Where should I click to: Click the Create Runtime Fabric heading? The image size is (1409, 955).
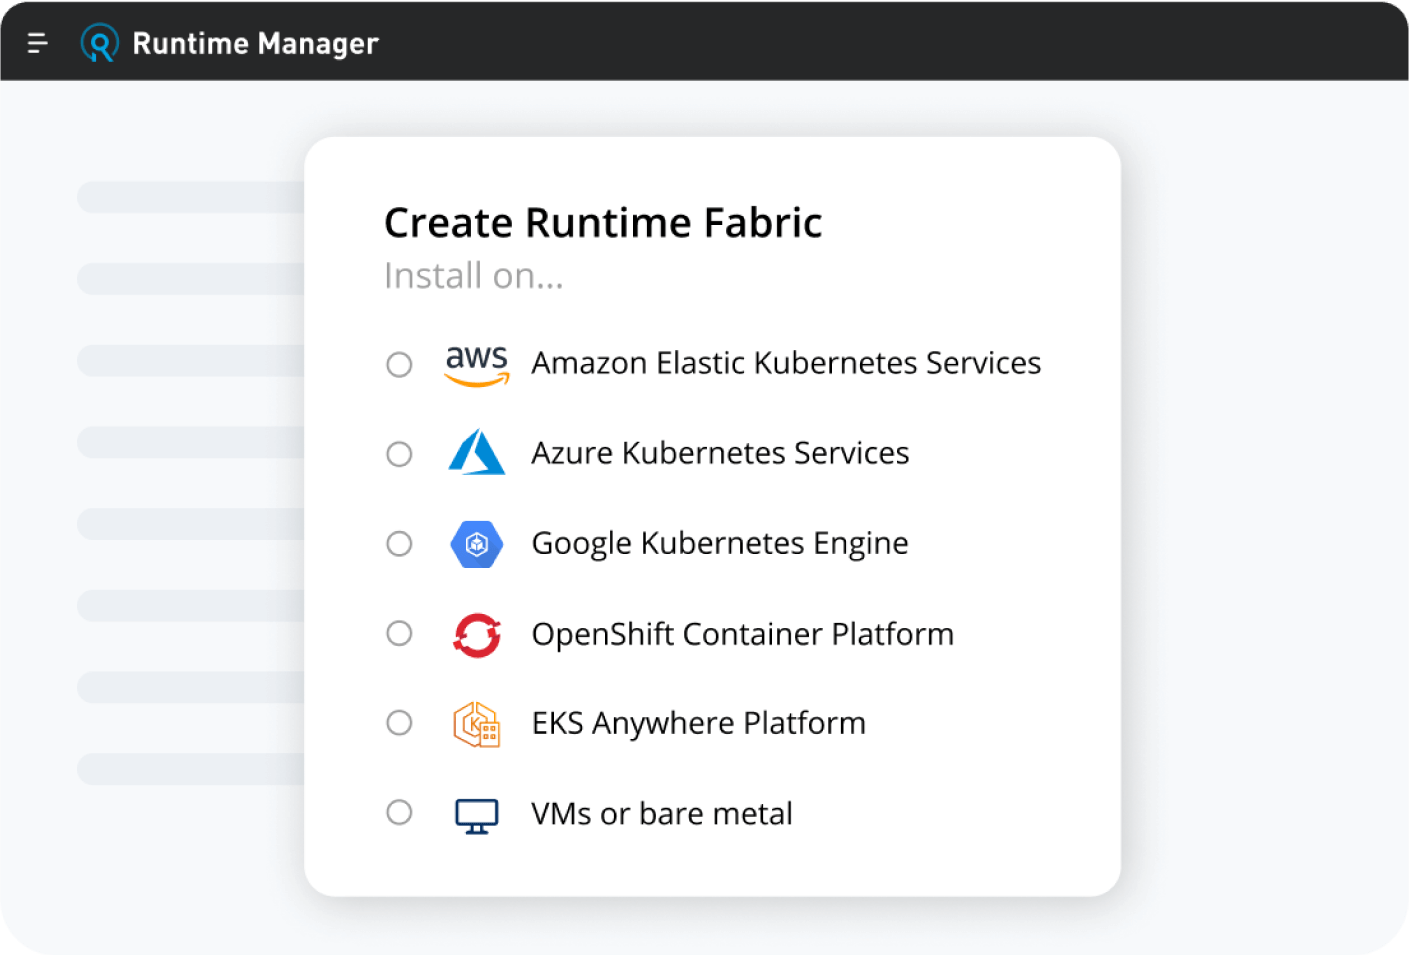coord(603,222)
